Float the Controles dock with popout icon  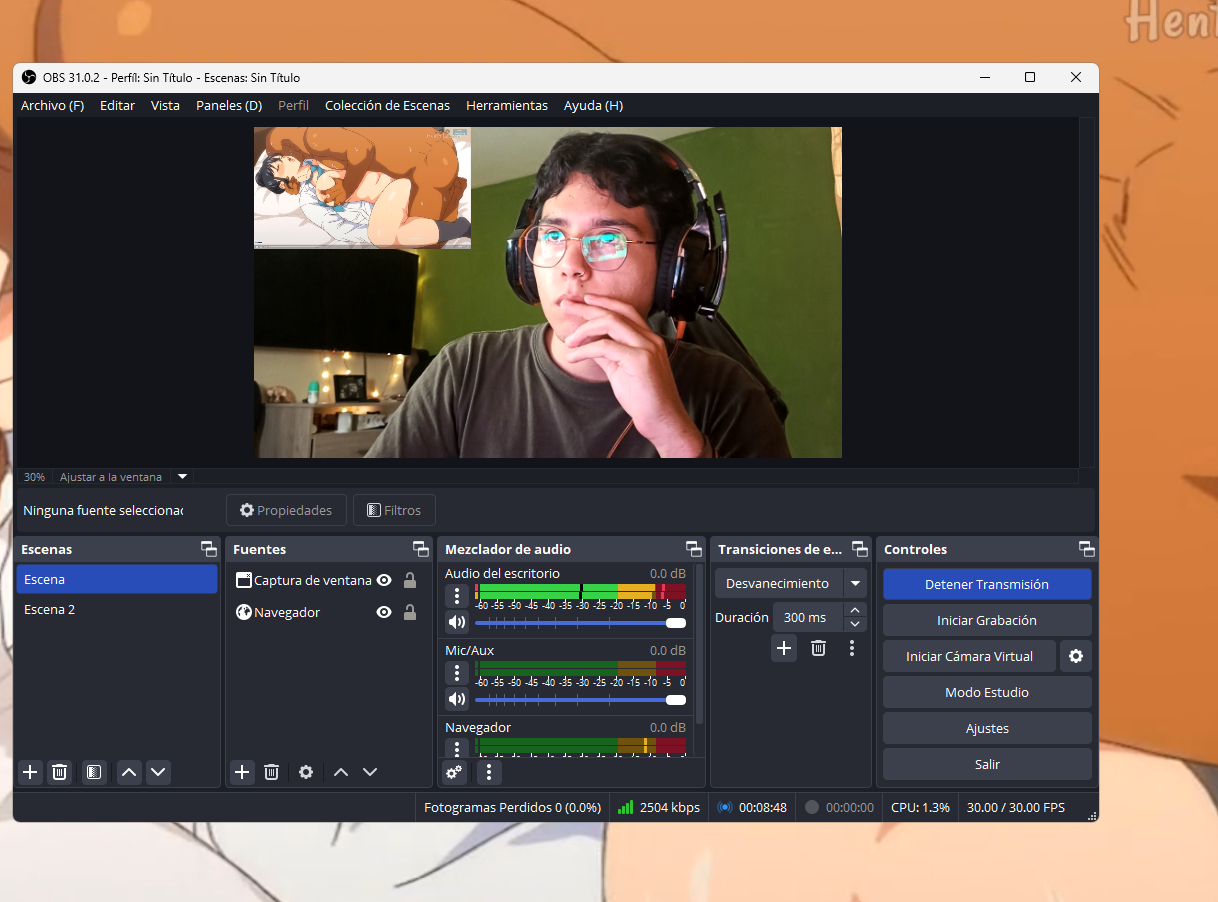[1086, 549]
